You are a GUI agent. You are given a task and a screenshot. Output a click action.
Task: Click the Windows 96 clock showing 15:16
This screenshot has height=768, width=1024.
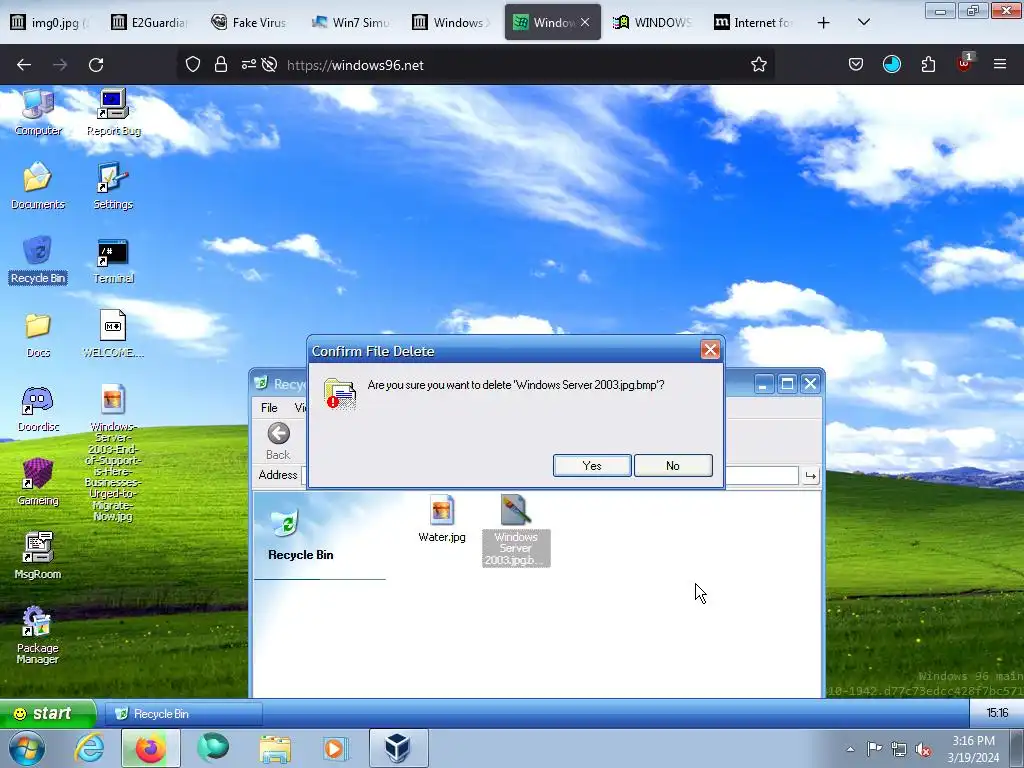(997, 712)
